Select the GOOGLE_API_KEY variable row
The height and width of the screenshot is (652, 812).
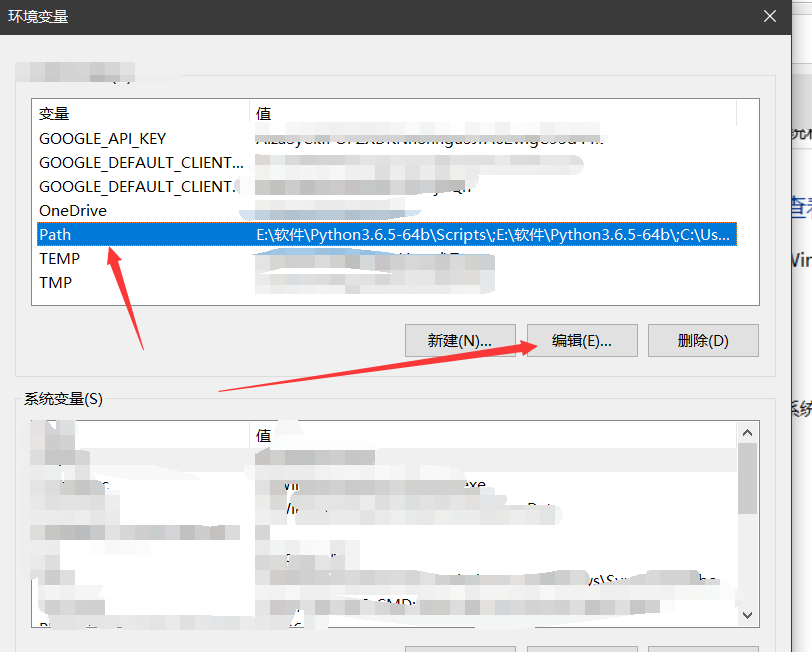tap(387, 139)
